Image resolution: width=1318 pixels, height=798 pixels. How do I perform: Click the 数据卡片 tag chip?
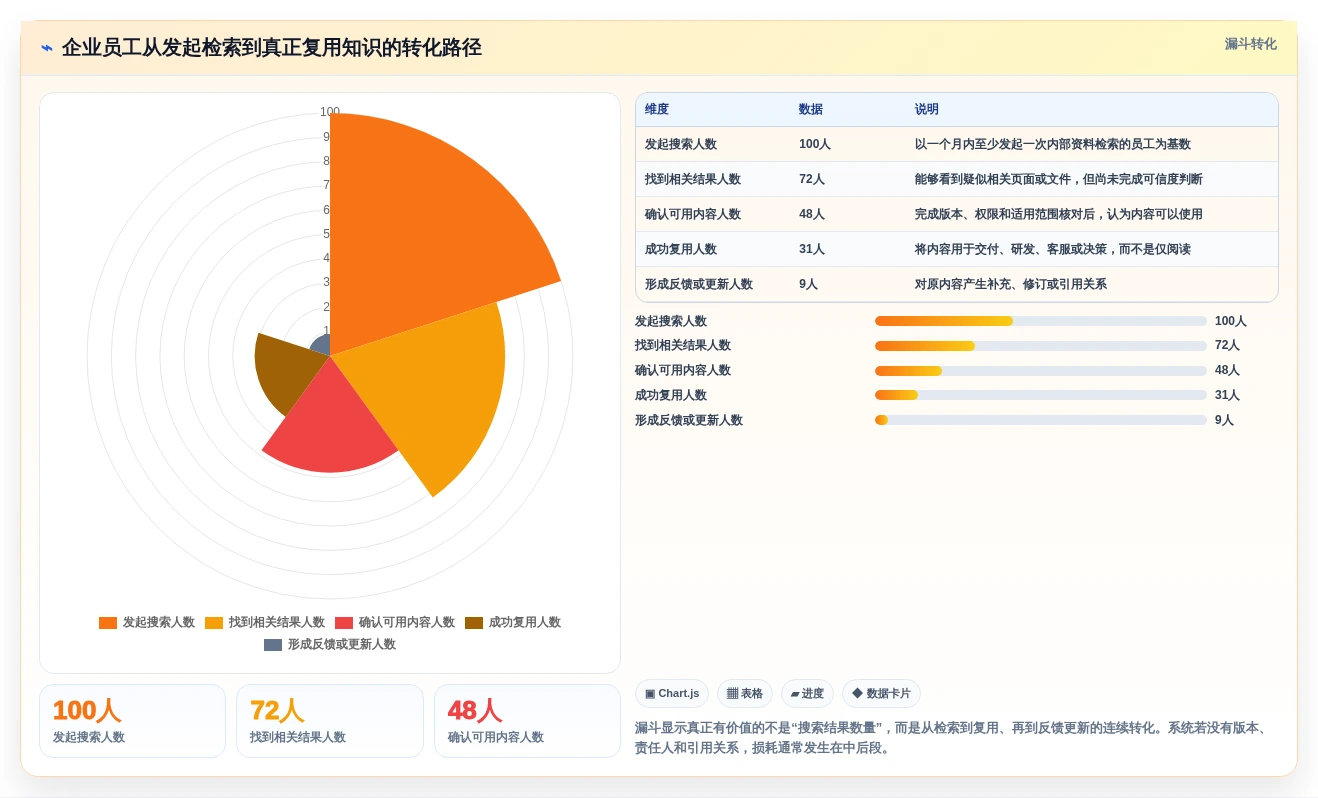tap(881, 694)
